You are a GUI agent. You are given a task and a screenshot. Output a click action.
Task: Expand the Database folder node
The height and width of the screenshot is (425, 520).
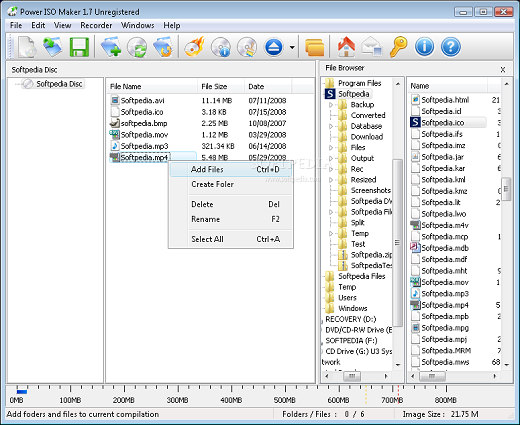[331, 126]
